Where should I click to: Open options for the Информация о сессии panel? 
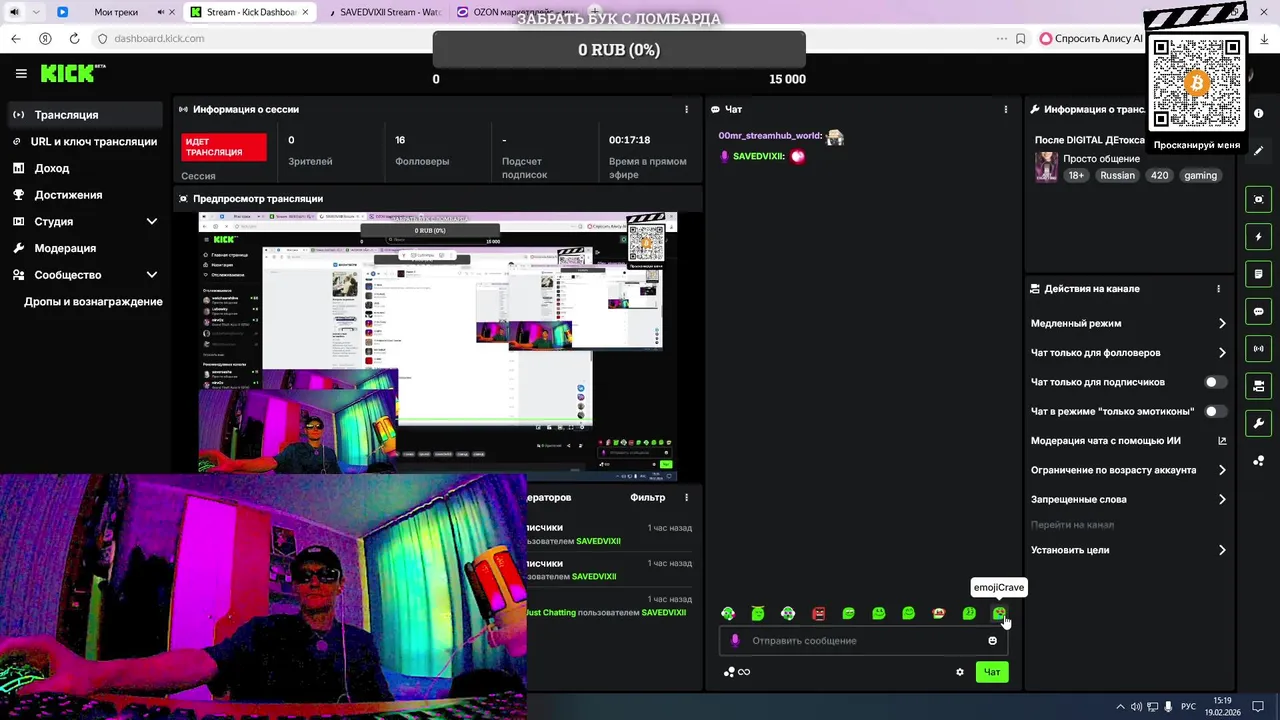point(686,109)
